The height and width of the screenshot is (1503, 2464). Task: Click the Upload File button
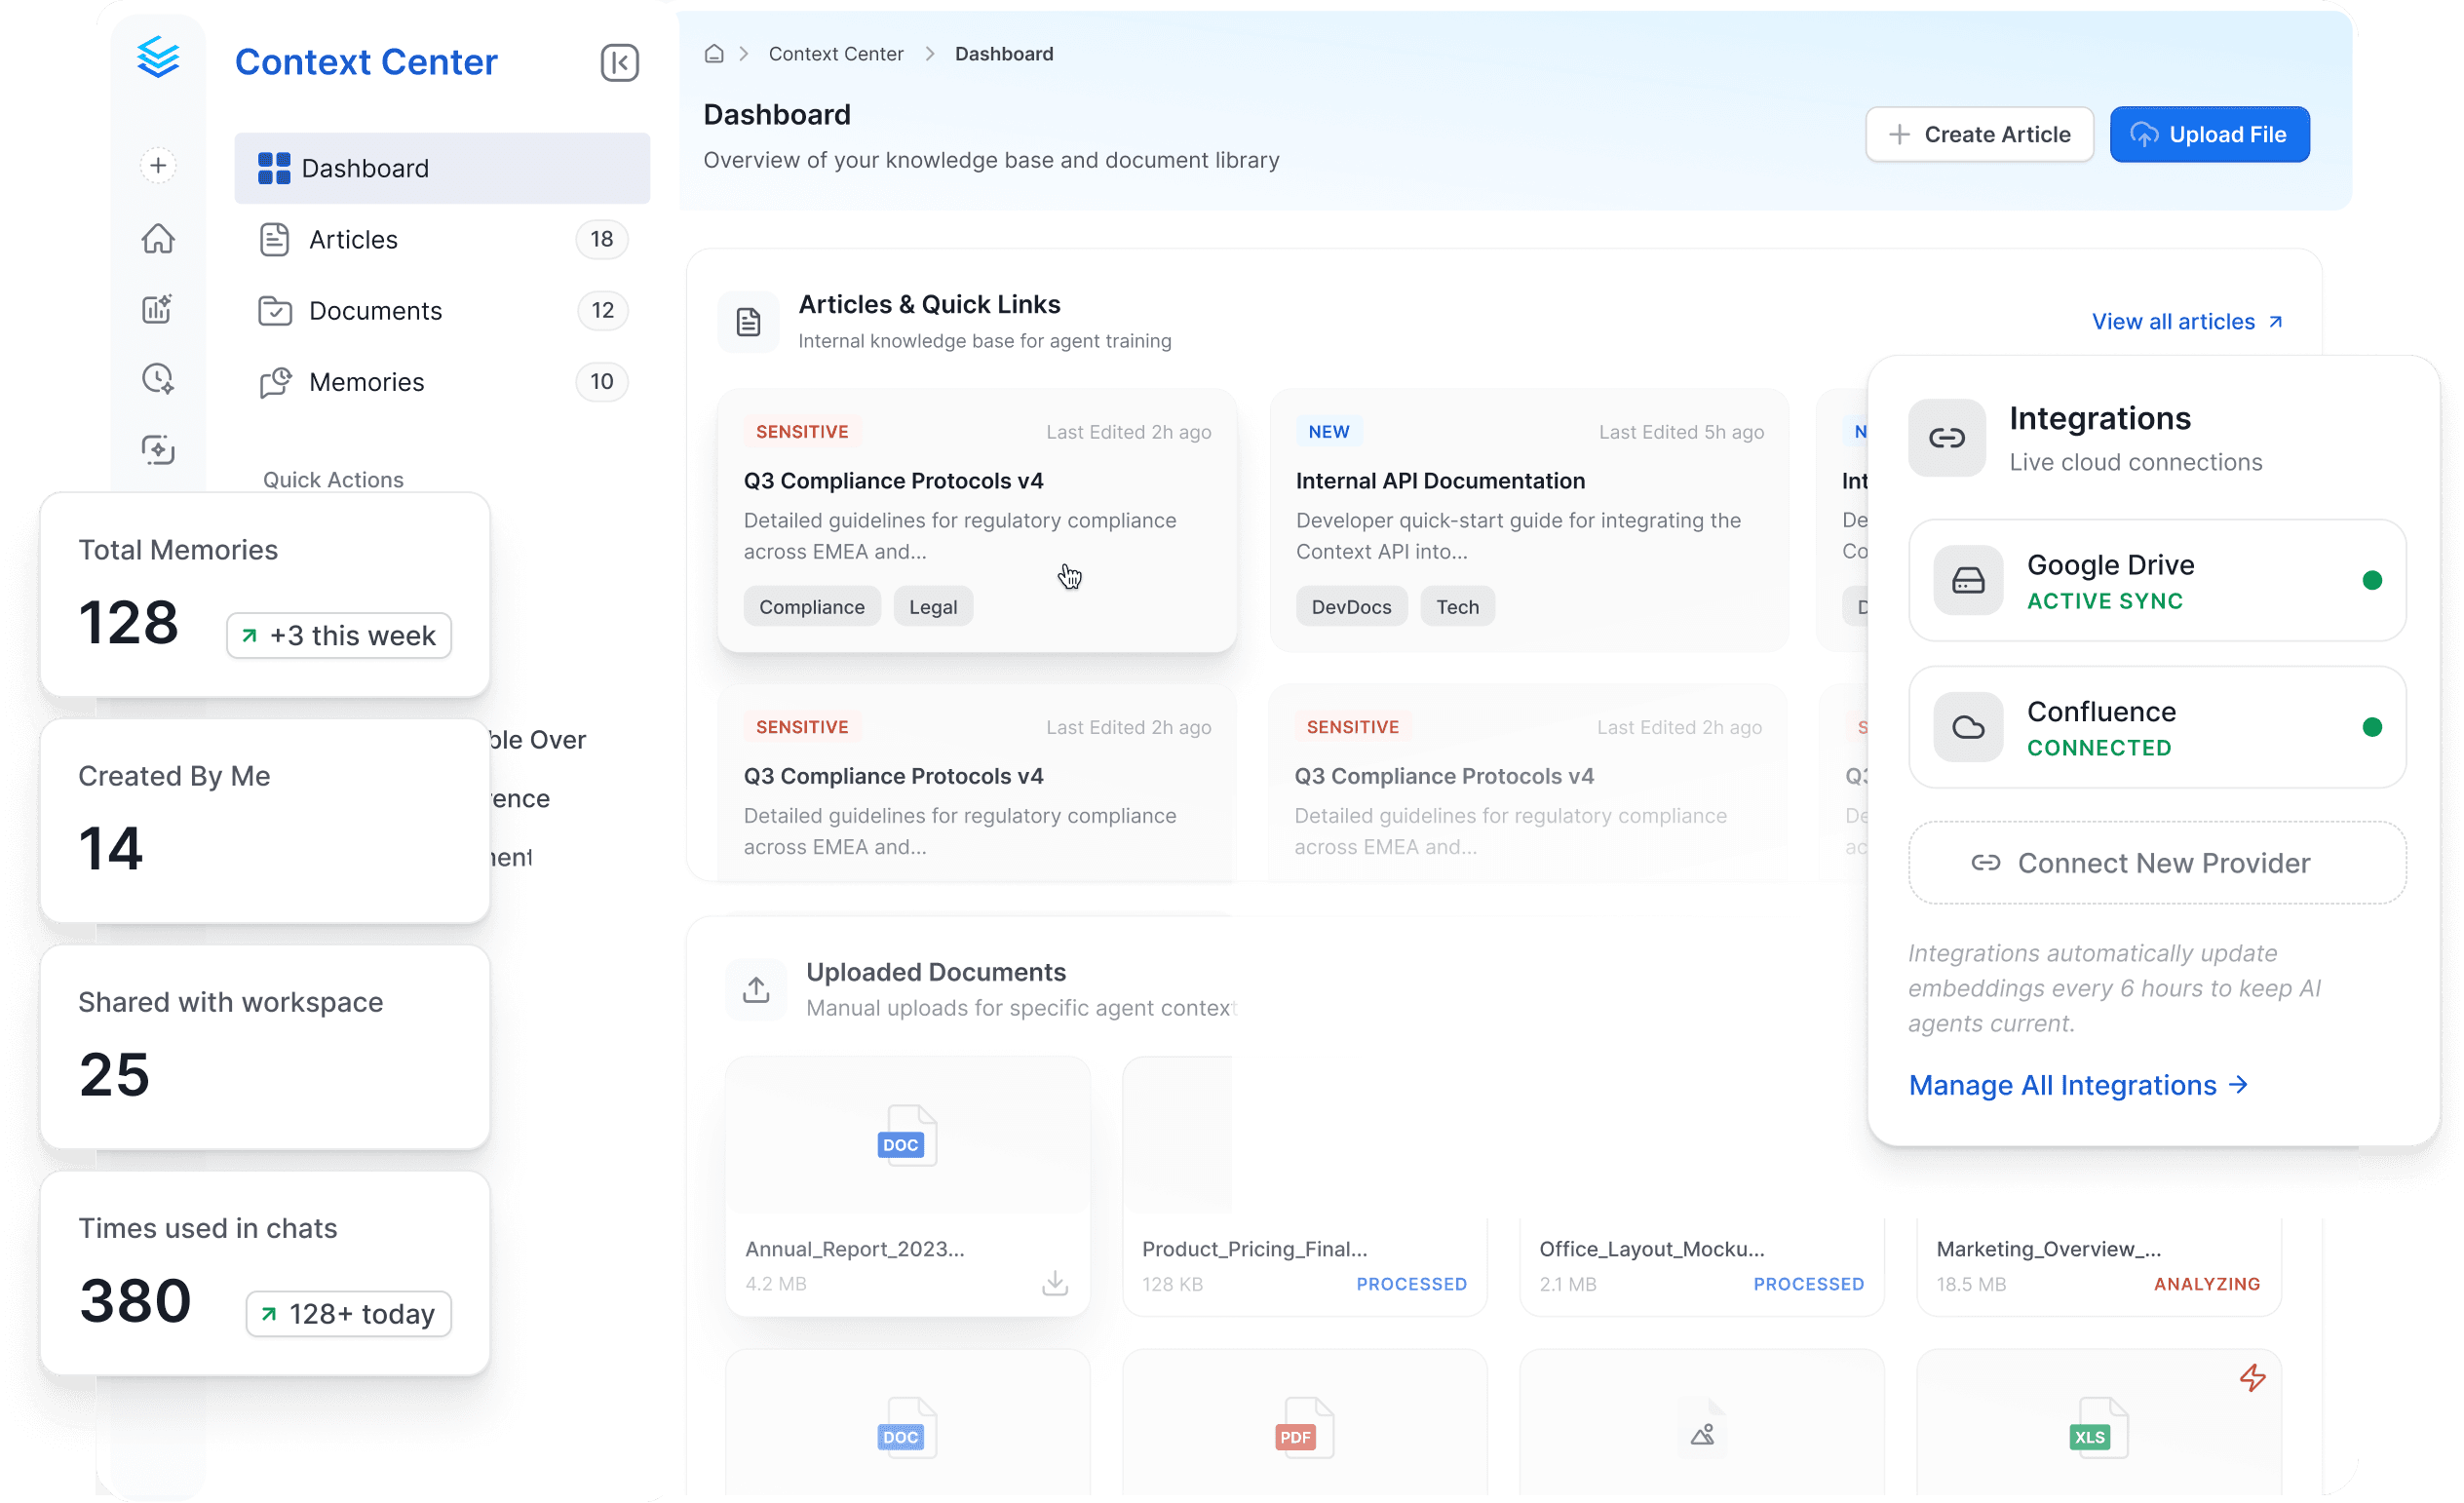2209,134
